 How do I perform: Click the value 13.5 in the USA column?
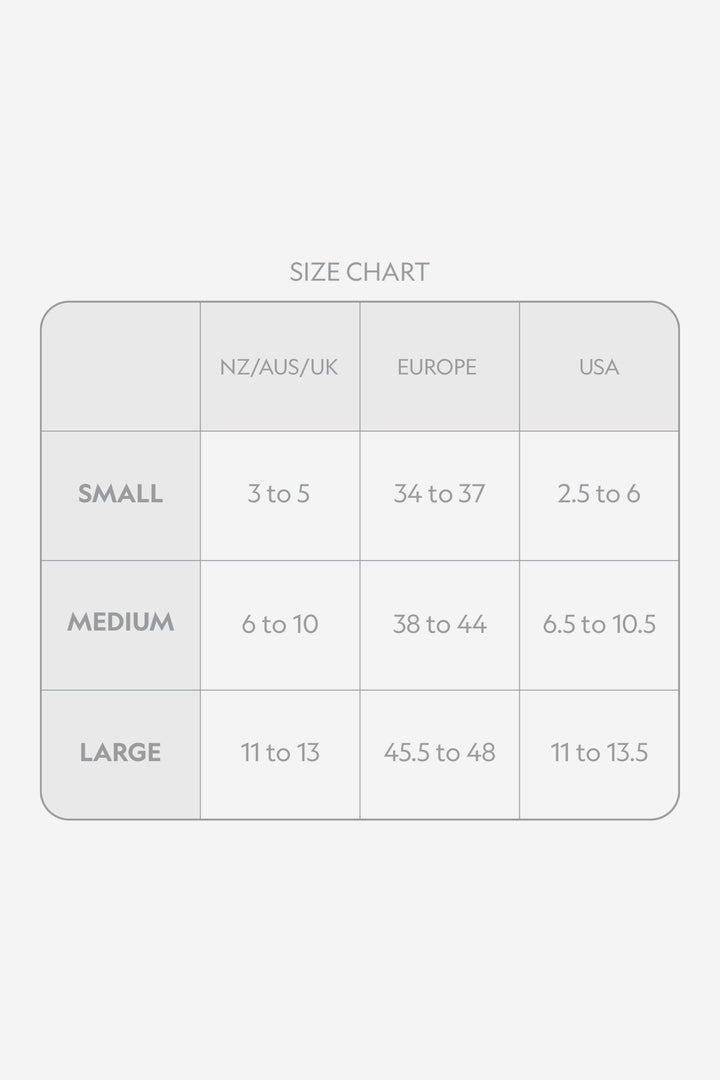(625, 753)
